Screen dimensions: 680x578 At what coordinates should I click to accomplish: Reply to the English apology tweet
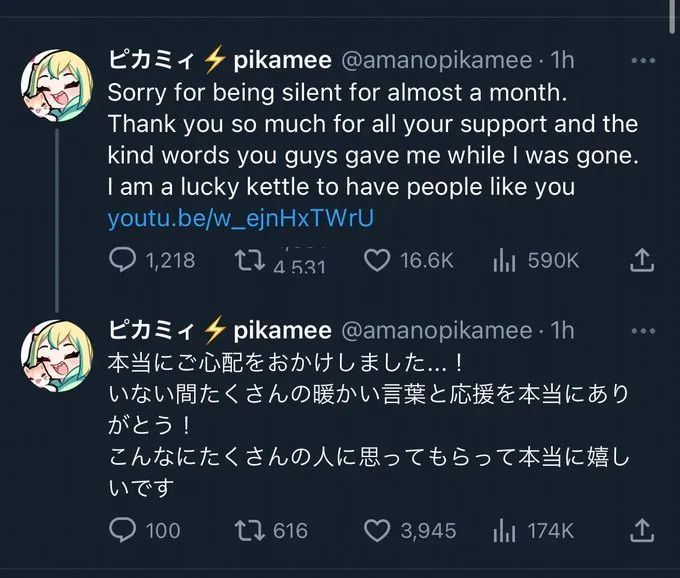point(122,261)
